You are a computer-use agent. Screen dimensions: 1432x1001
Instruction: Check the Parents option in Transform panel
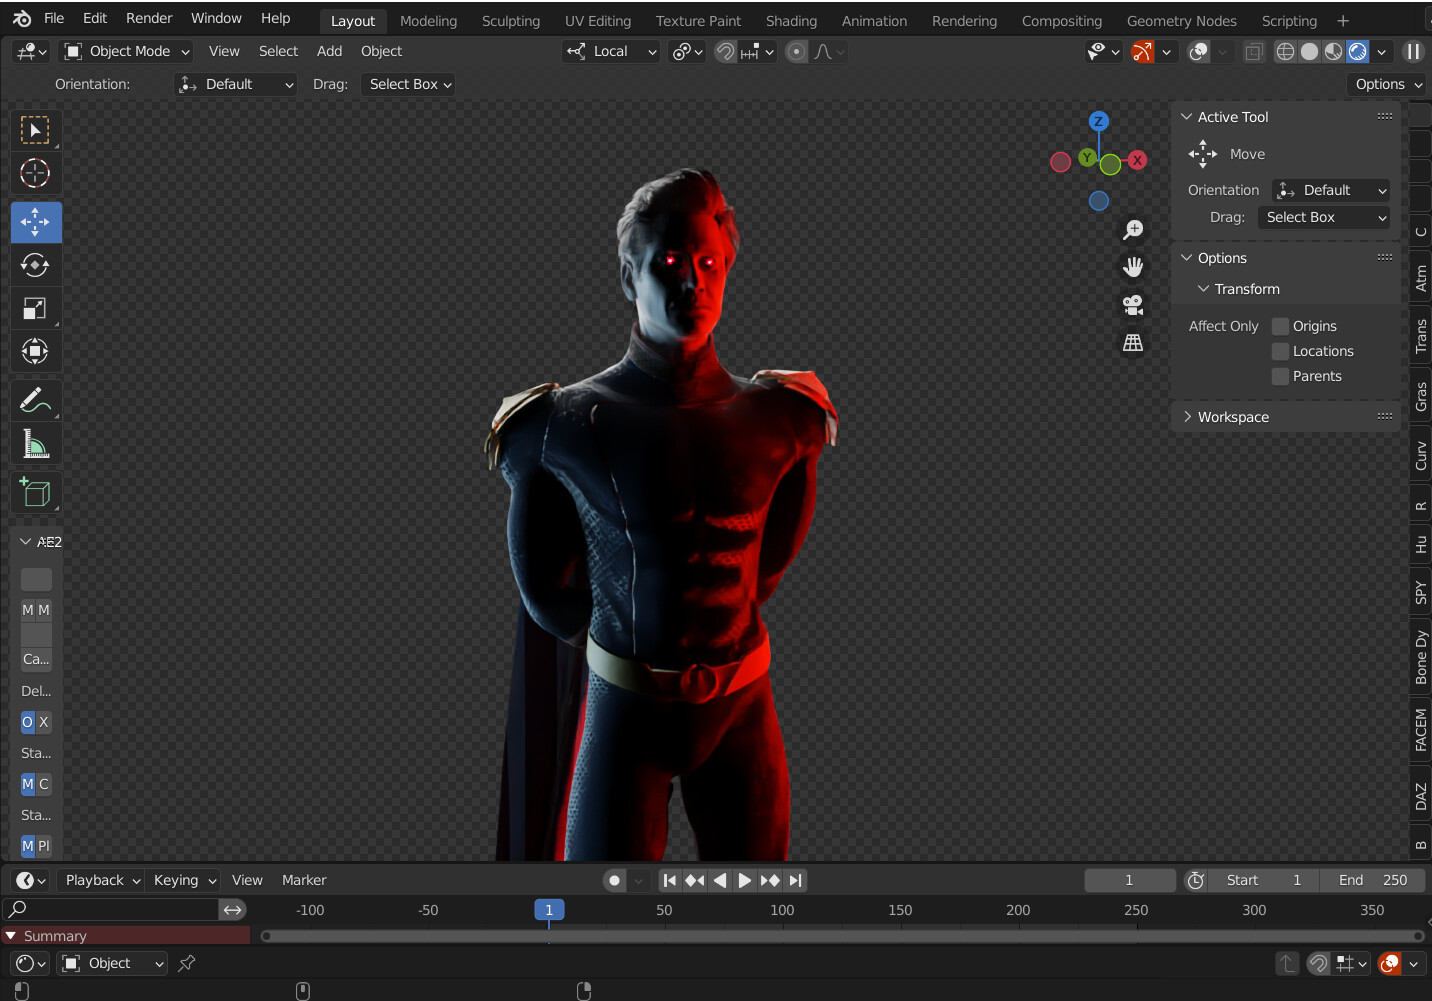(x=1280, y=376)
